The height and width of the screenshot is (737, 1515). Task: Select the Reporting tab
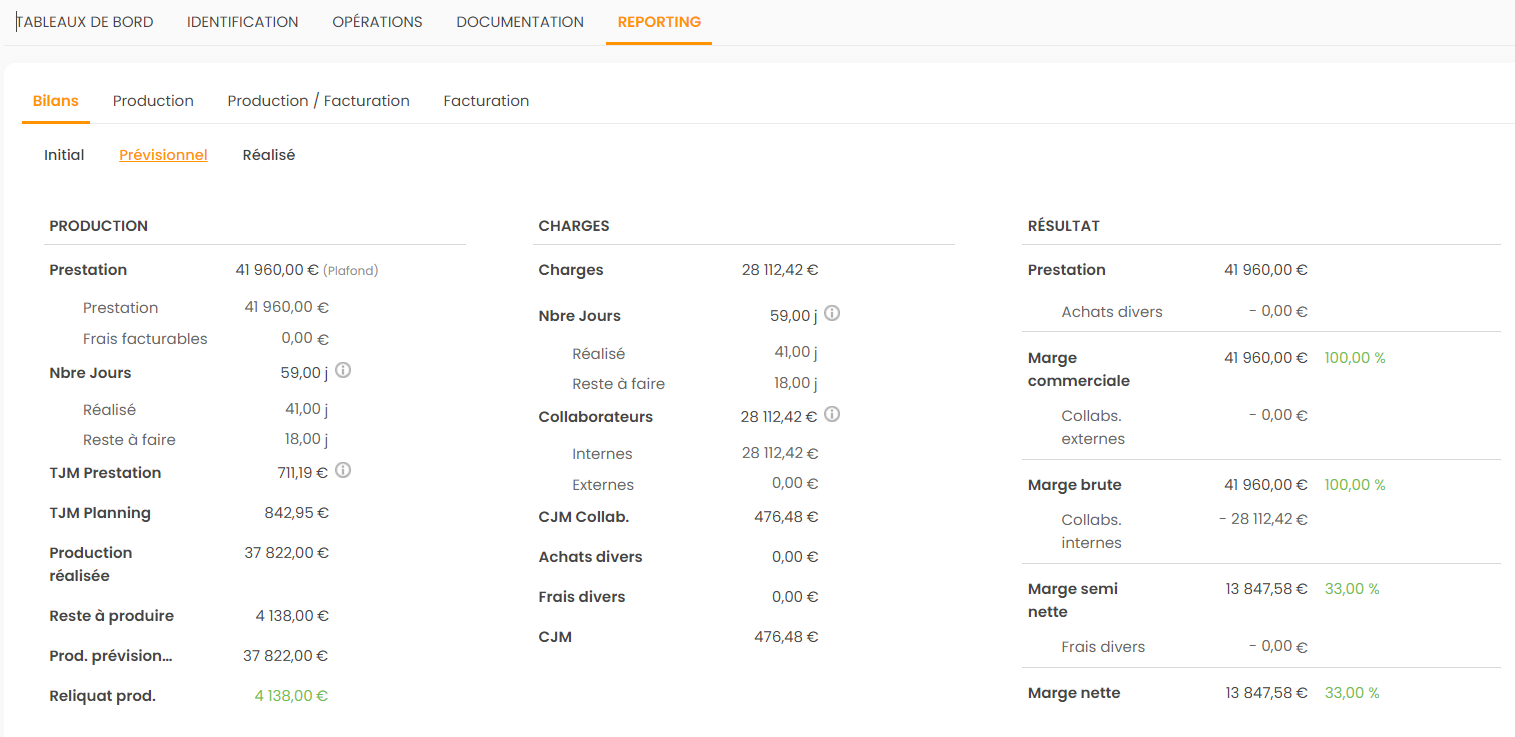coord(659,22)
